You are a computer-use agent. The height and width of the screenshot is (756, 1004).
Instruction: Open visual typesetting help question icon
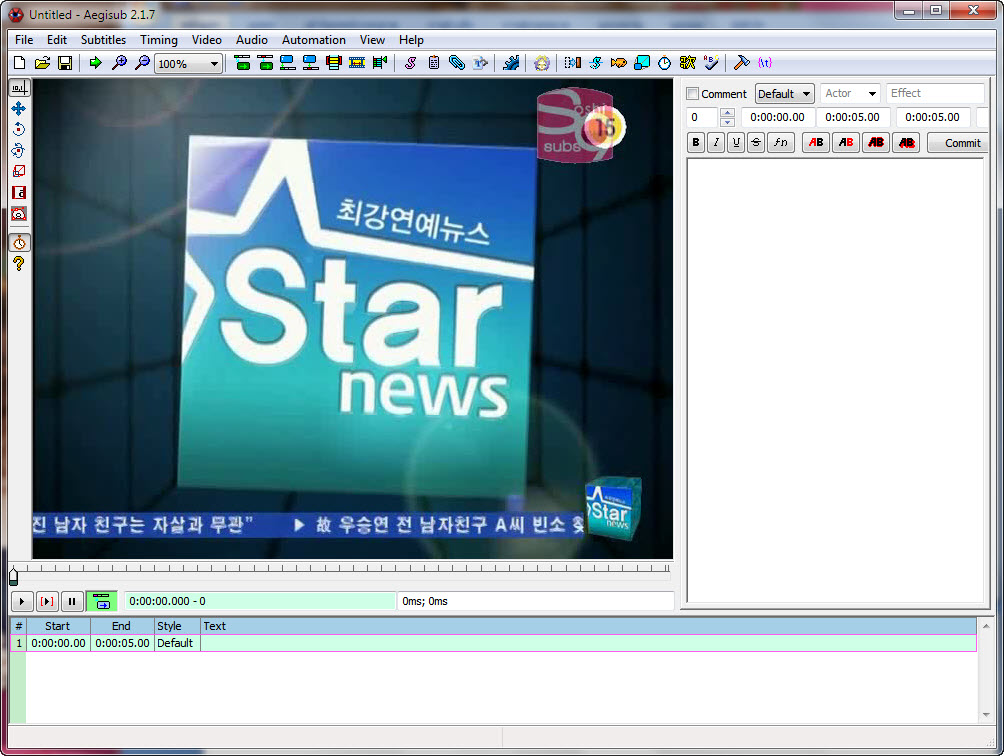click(x=19, y=264)
